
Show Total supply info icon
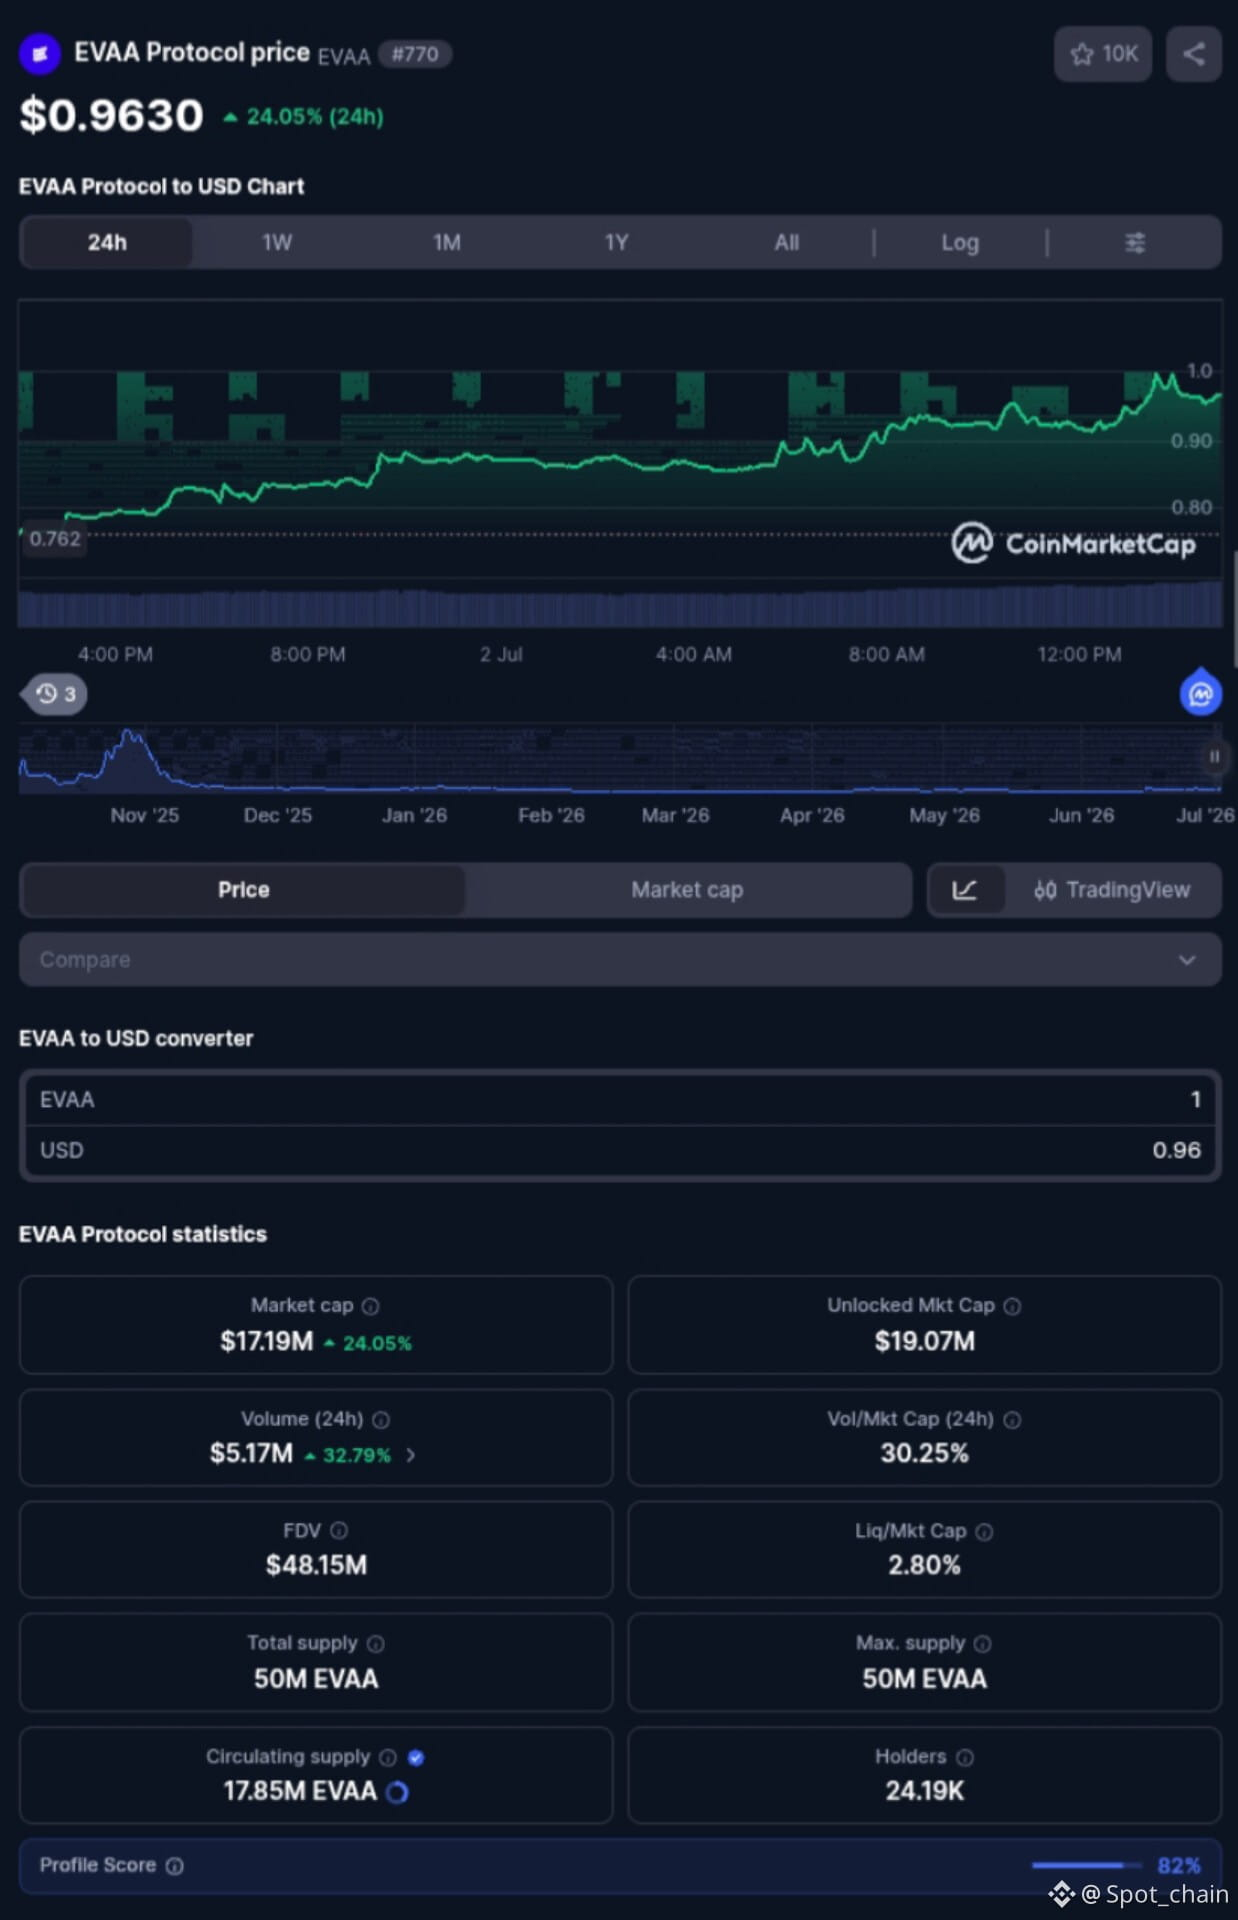point(376,1644)
